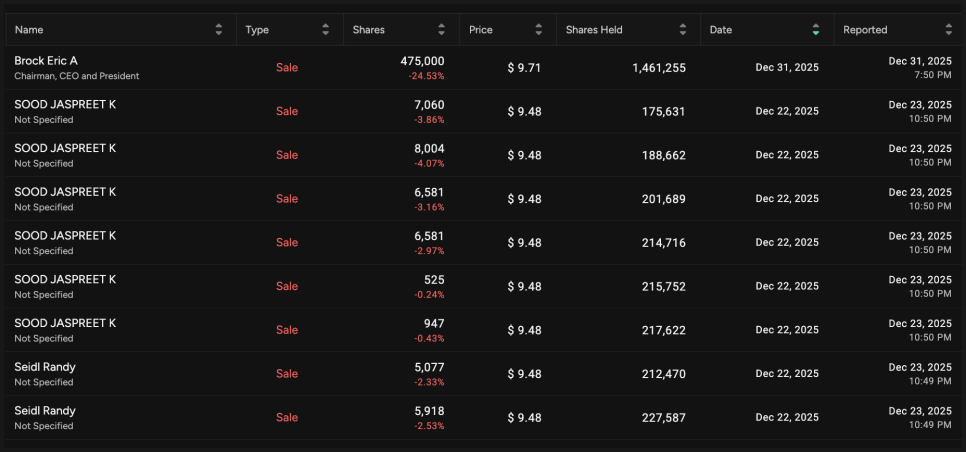The height and width of the screenshot is (452, 966).
Task: Select the 1,461,255 shares held value
Action: coord(658,67)
